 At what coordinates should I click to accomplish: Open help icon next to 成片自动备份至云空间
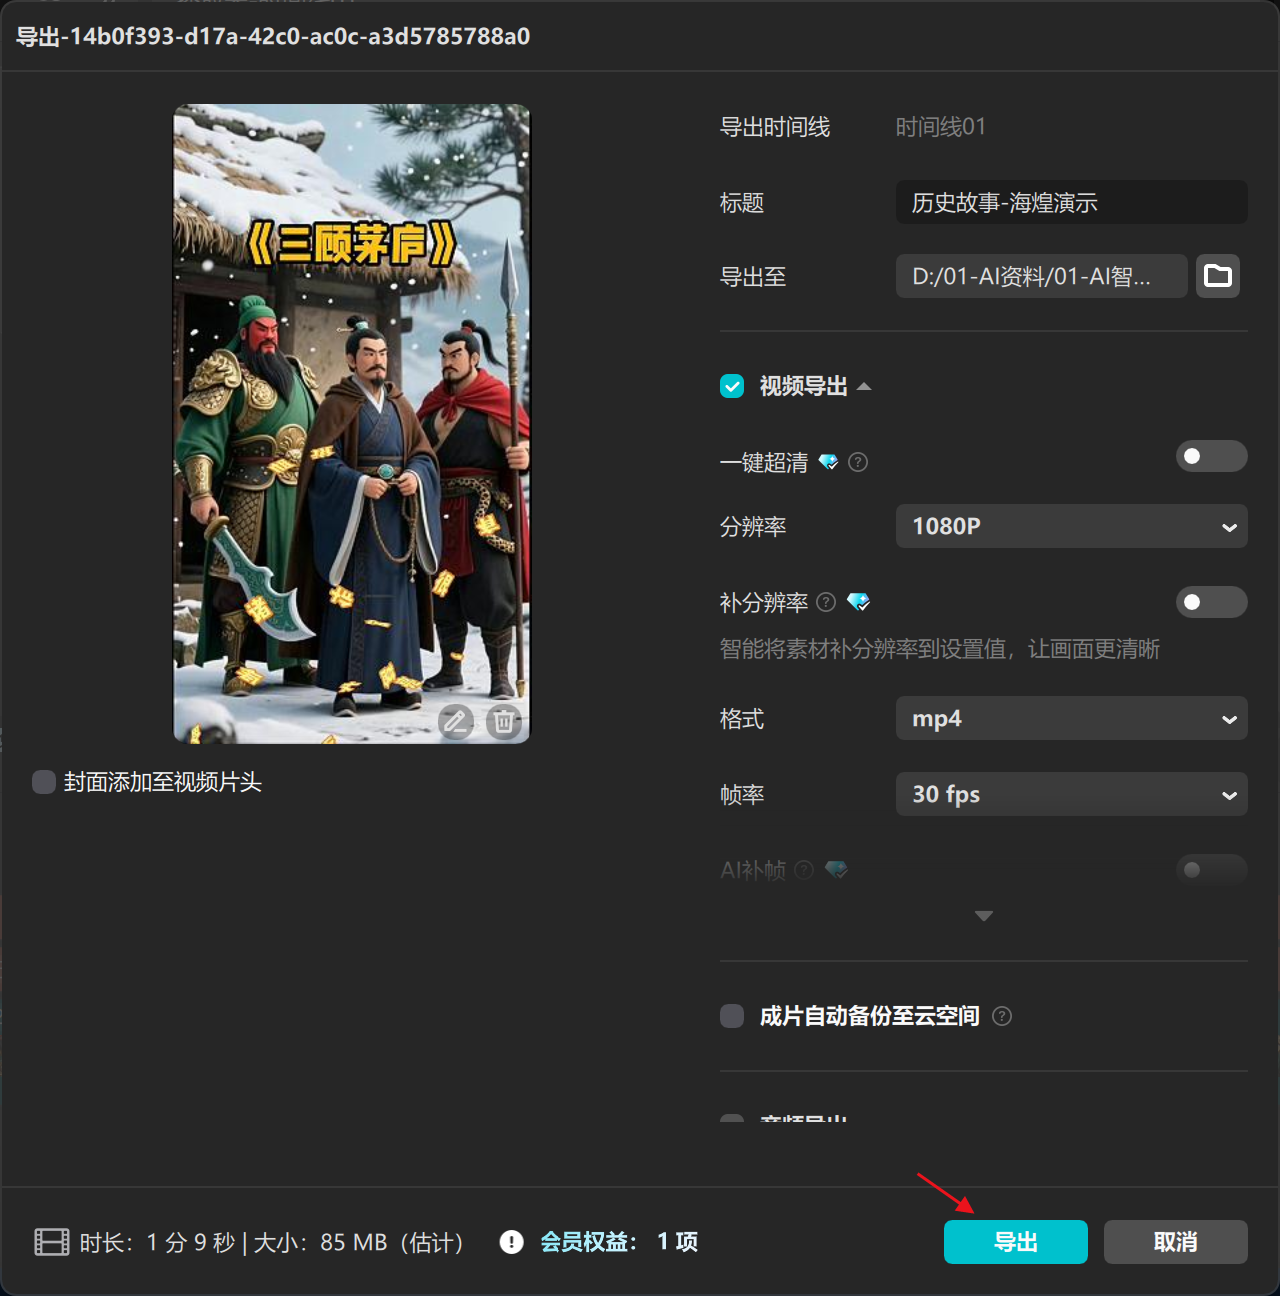(1002, 1016)
